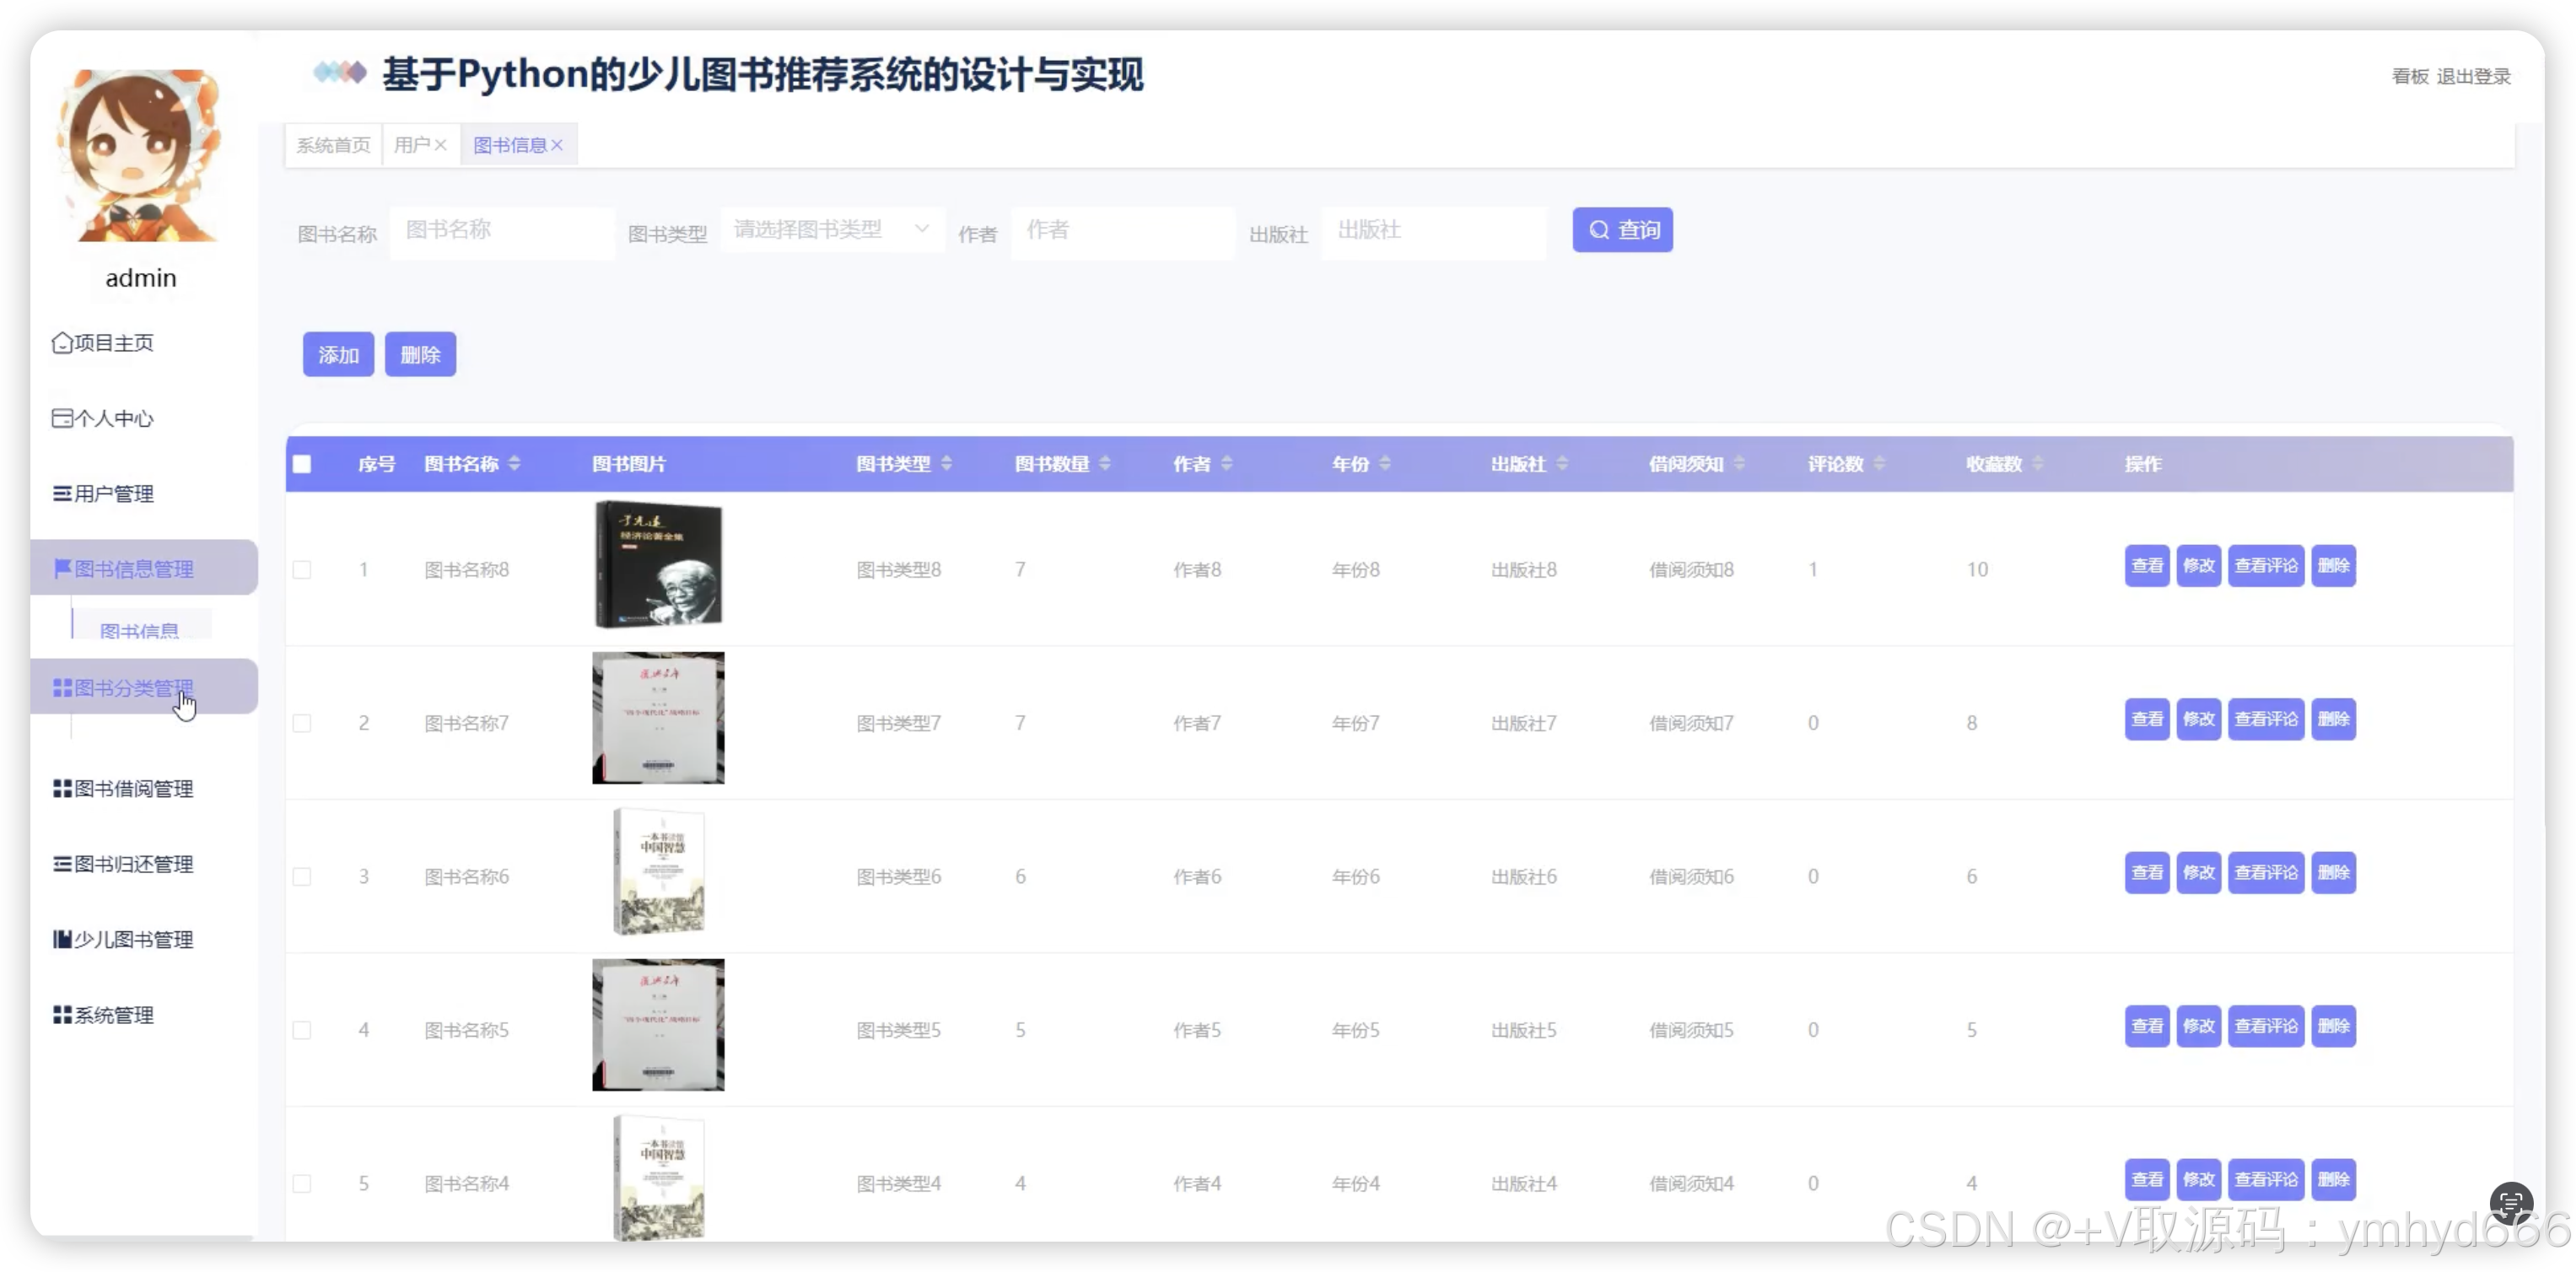Close the 图书信息 tab
This screenshot has height=1272, width=2576.
[558, 146]
